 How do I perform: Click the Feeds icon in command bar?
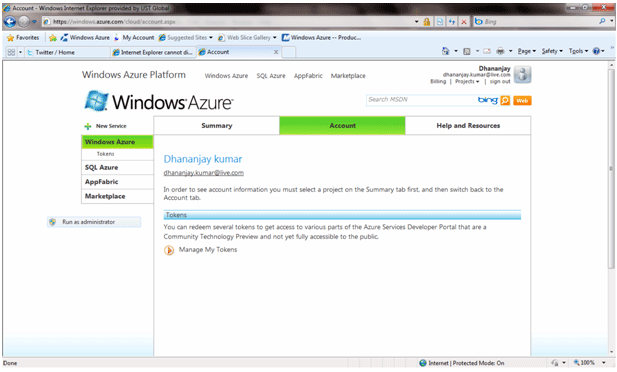pyautogui.click(x=467, y=51)
